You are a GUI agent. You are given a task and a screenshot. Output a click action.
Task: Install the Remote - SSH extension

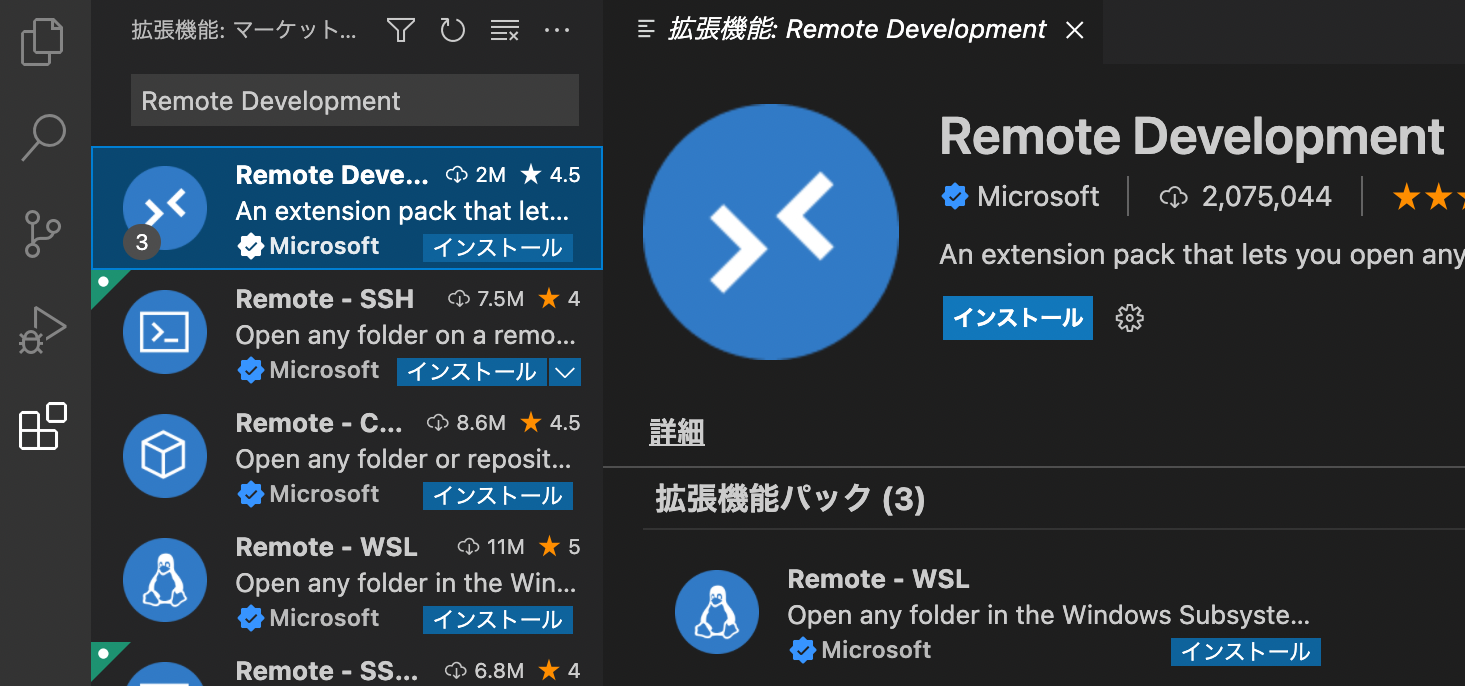pos(472,372)
